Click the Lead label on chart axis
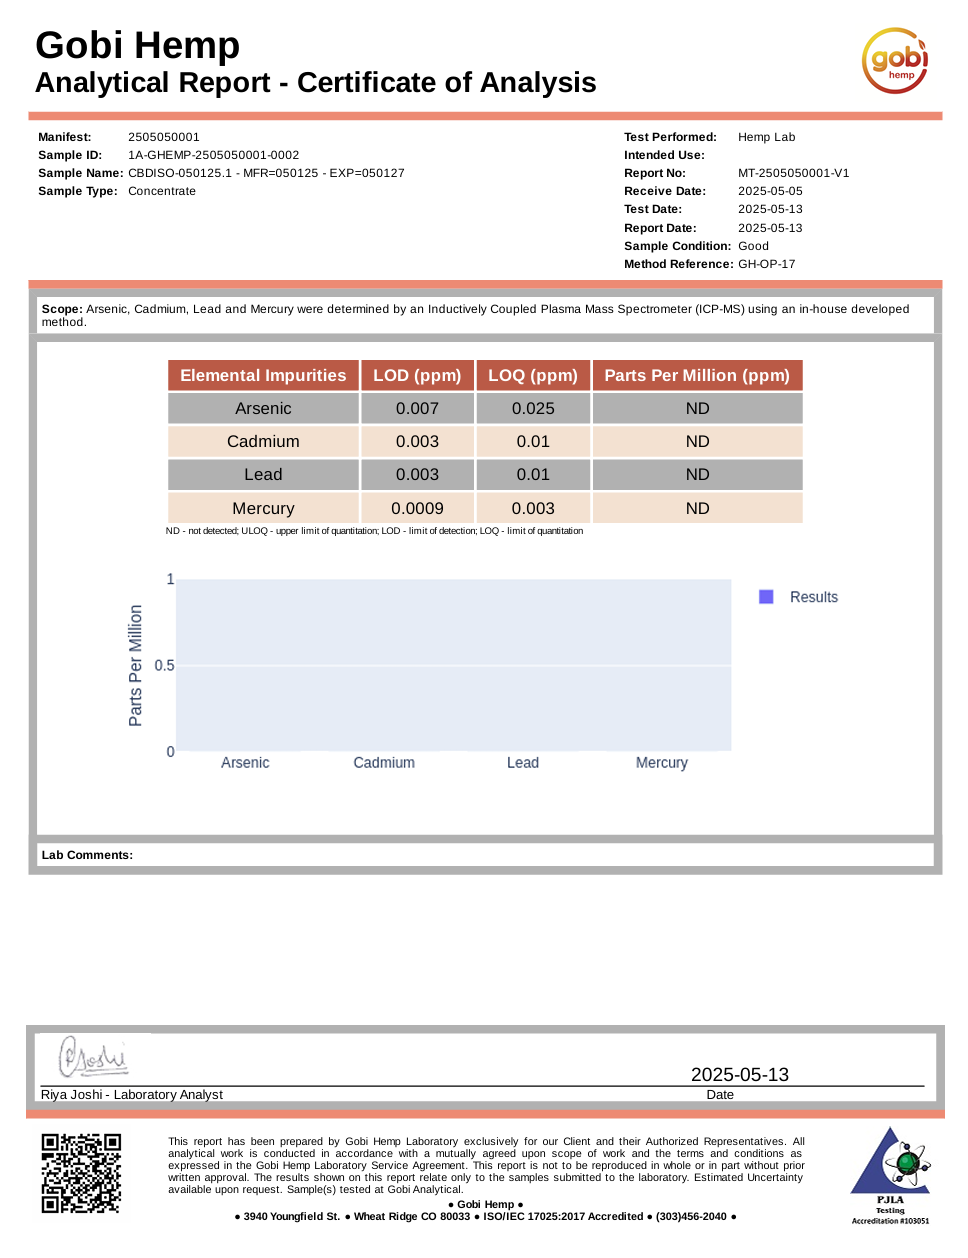The height and width of the screenshot is (1258, 968). pos(522,763)
